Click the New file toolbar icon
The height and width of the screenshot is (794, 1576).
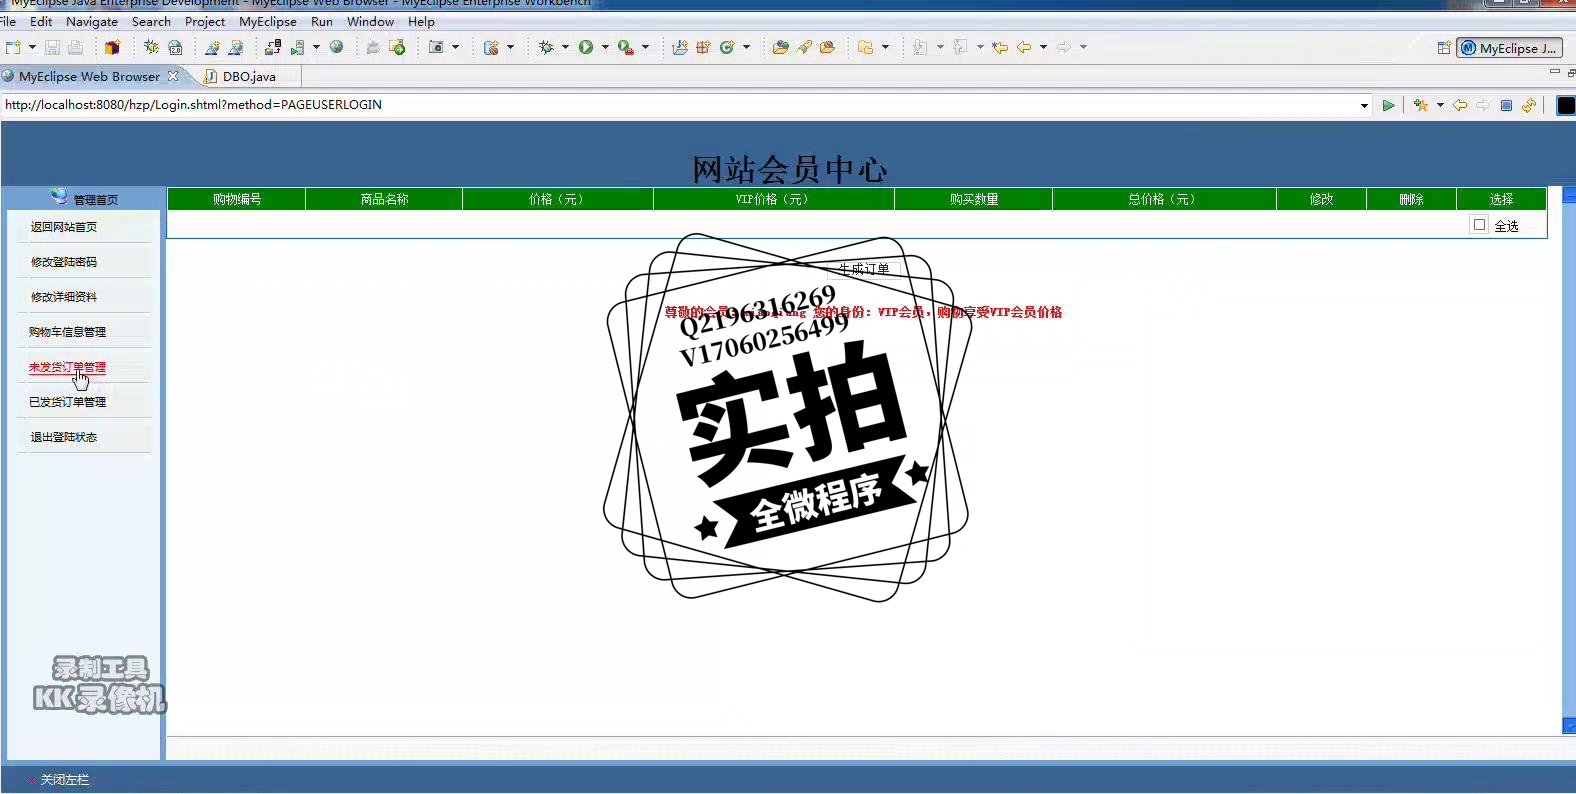13,47
